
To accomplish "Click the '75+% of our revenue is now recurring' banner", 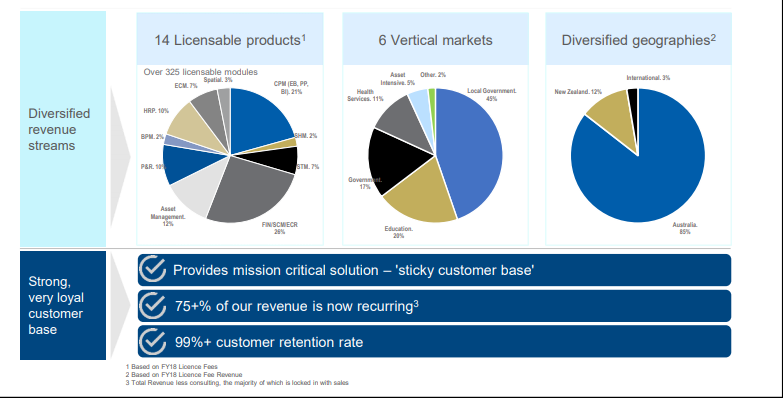I will point(434,306).
